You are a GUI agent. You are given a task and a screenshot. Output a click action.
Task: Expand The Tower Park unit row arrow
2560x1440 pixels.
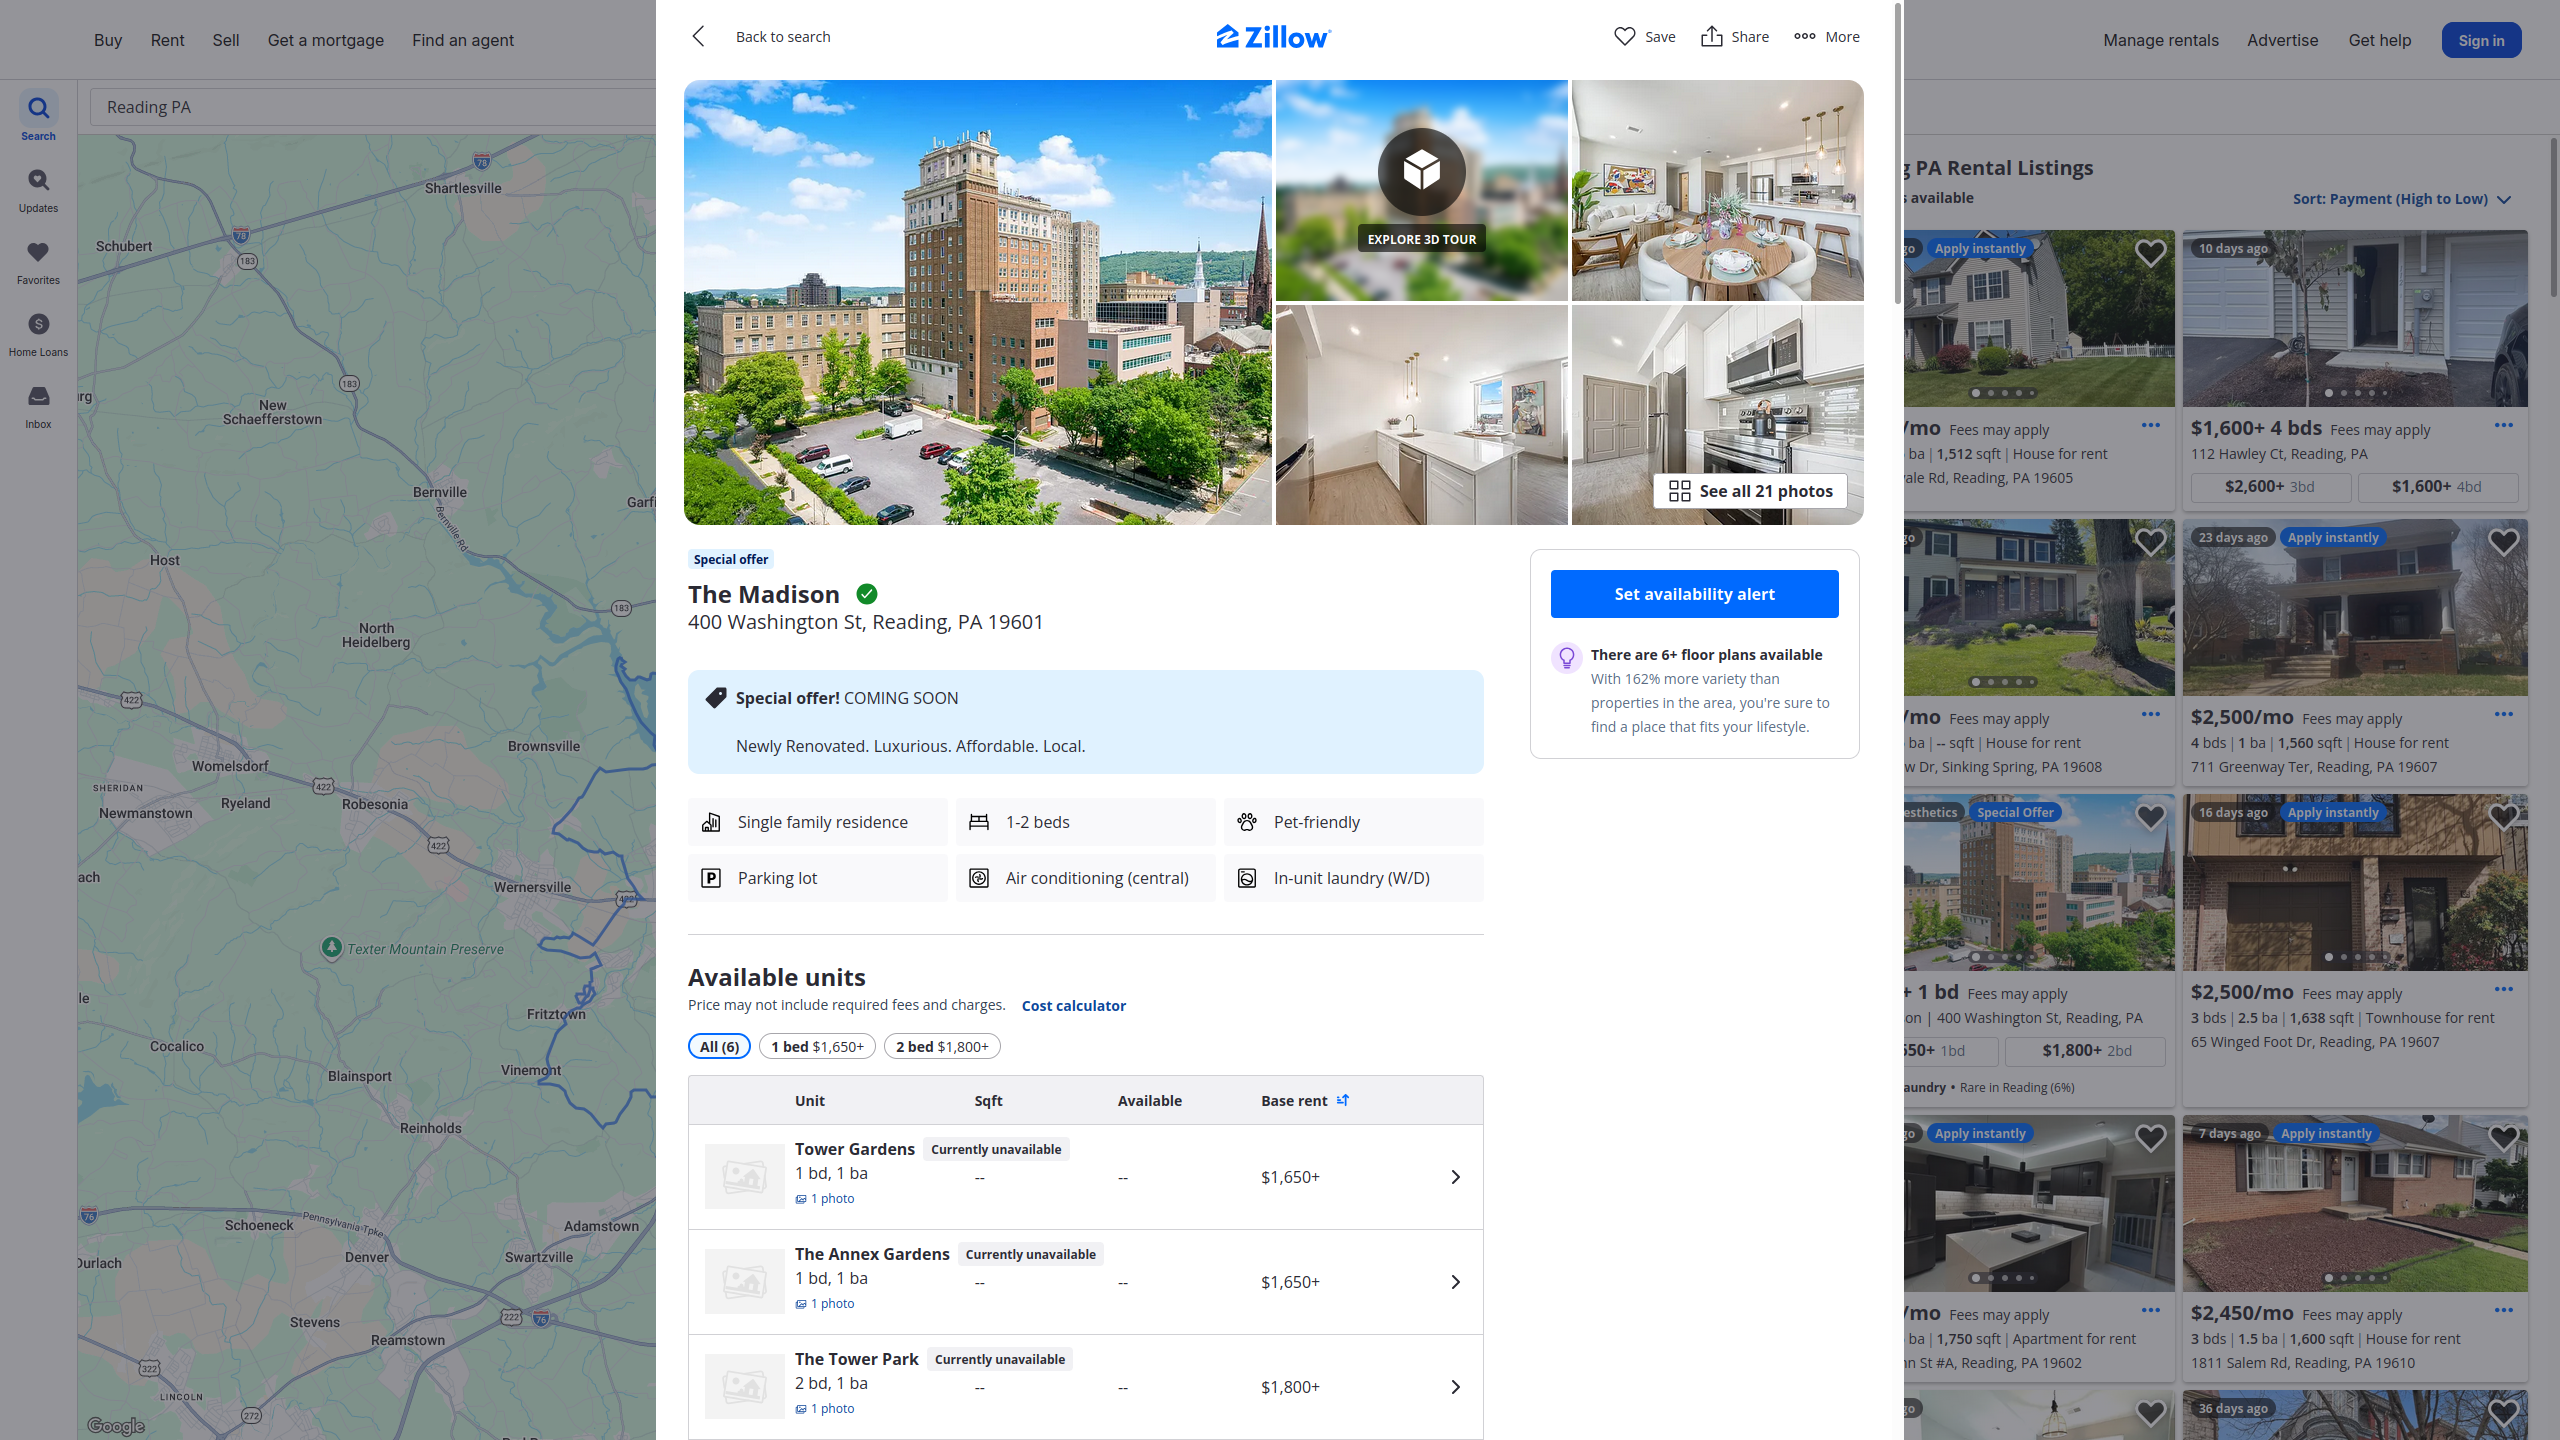coord(1456,1387)
